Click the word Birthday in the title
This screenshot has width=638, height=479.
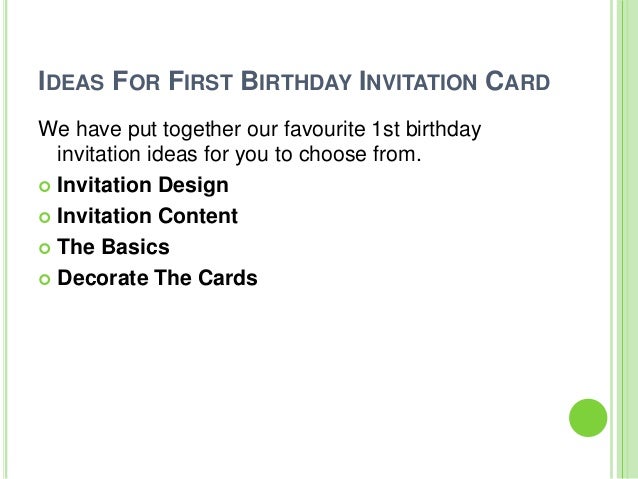point(296,81)
